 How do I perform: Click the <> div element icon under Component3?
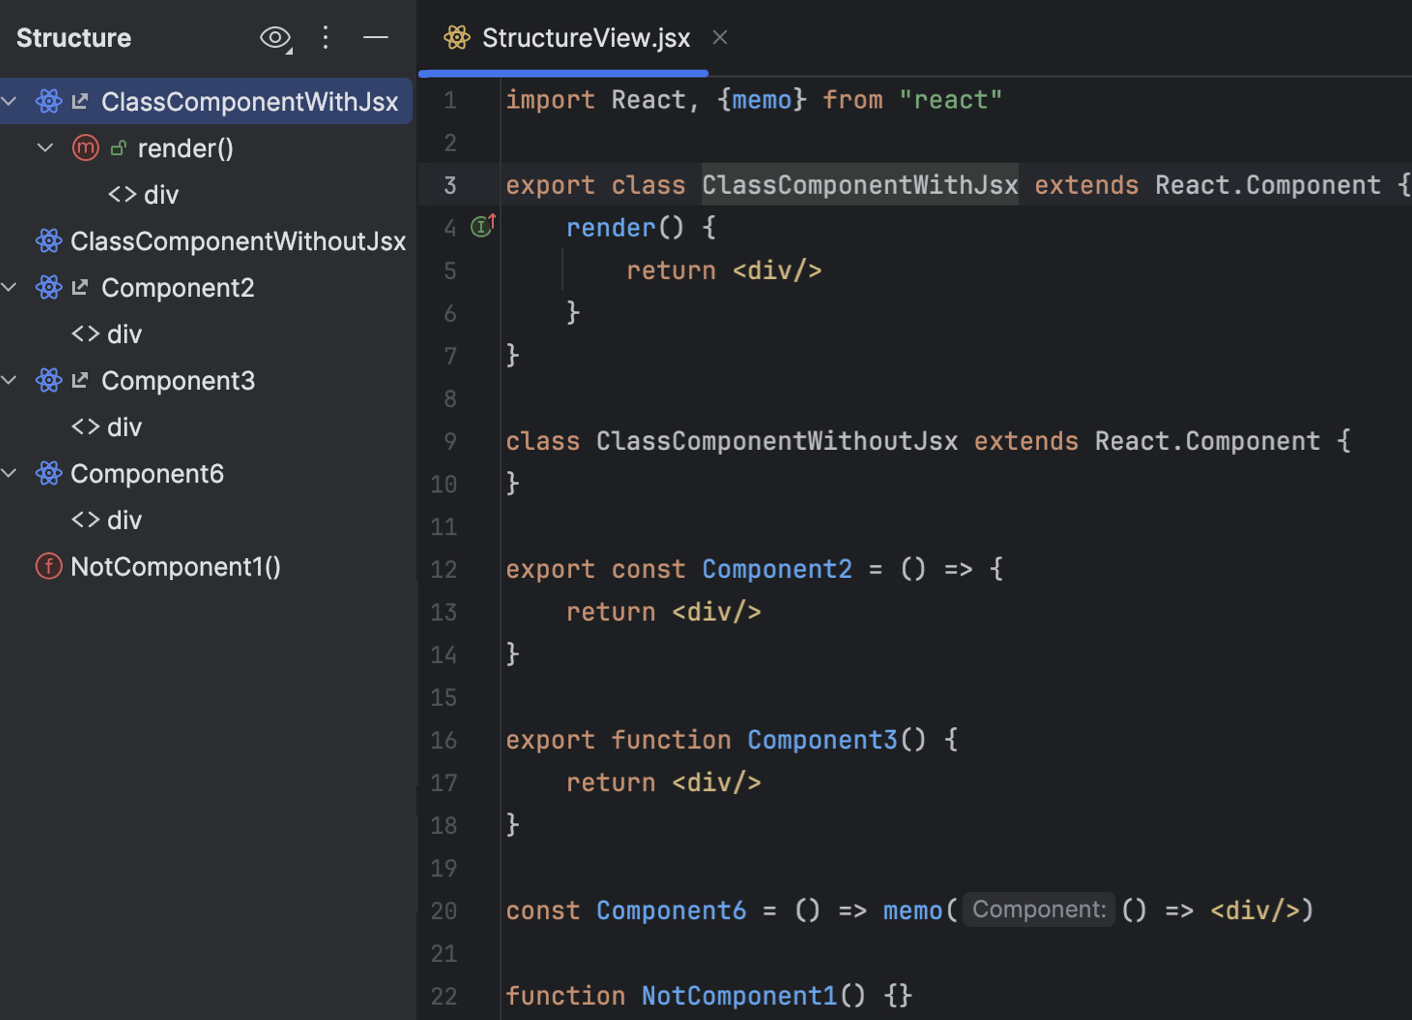[84, 426]
